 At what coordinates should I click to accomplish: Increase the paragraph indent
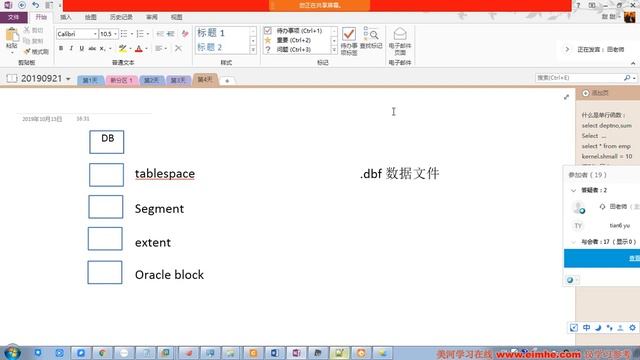click(x=171, y=34)
